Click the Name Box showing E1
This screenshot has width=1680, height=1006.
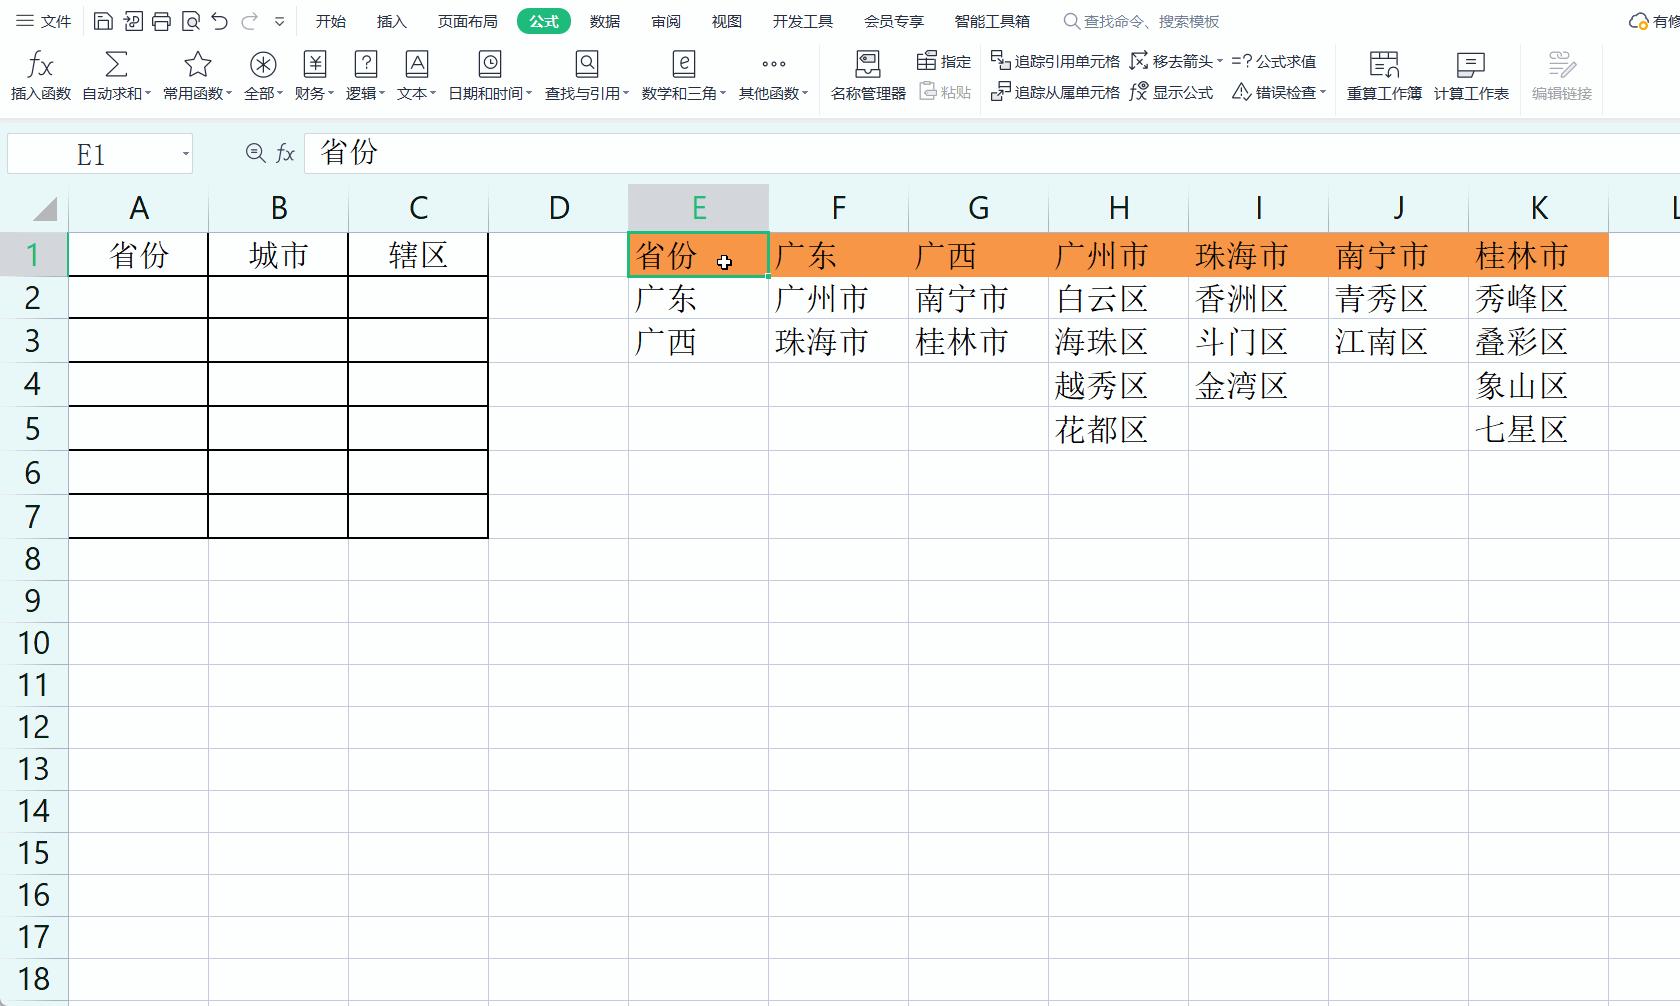pyautogui.click(x=91, y=154)
